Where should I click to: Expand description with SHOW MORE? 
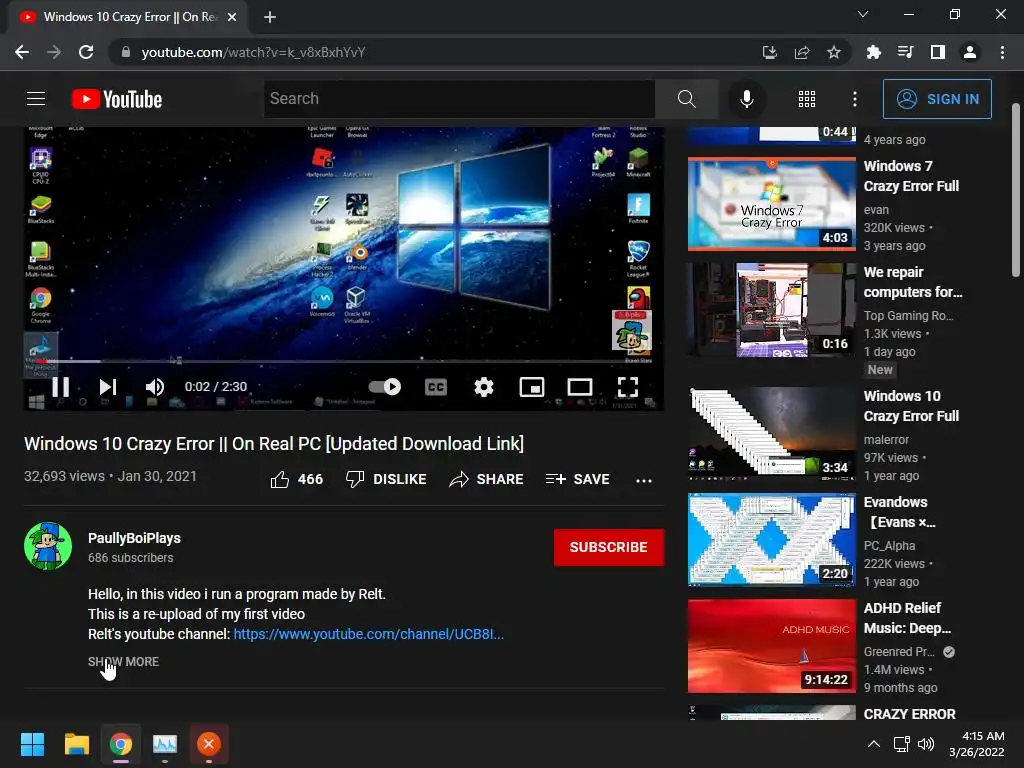click(123, 662)
